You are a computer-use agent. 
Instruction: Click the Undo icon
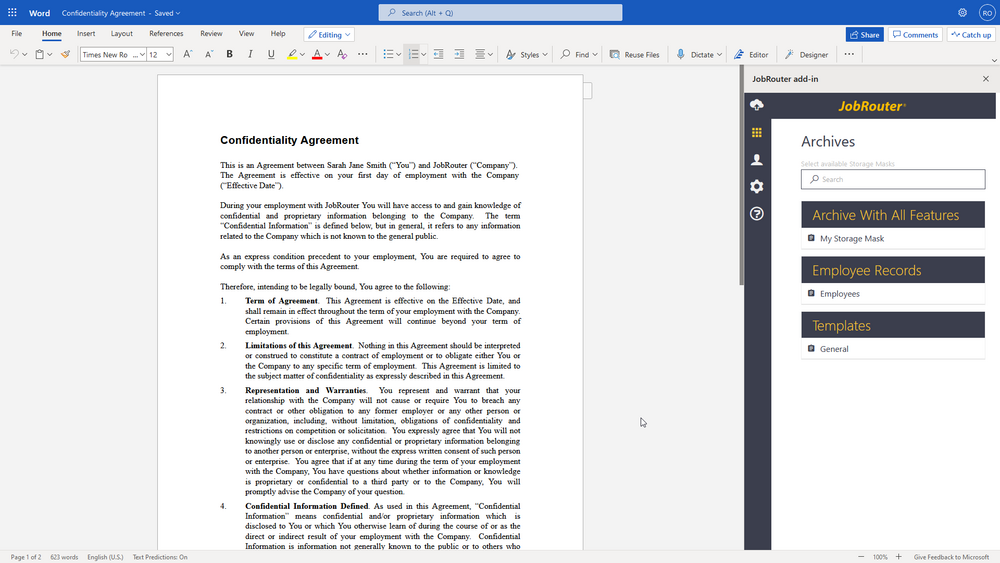tap(14, 54)
